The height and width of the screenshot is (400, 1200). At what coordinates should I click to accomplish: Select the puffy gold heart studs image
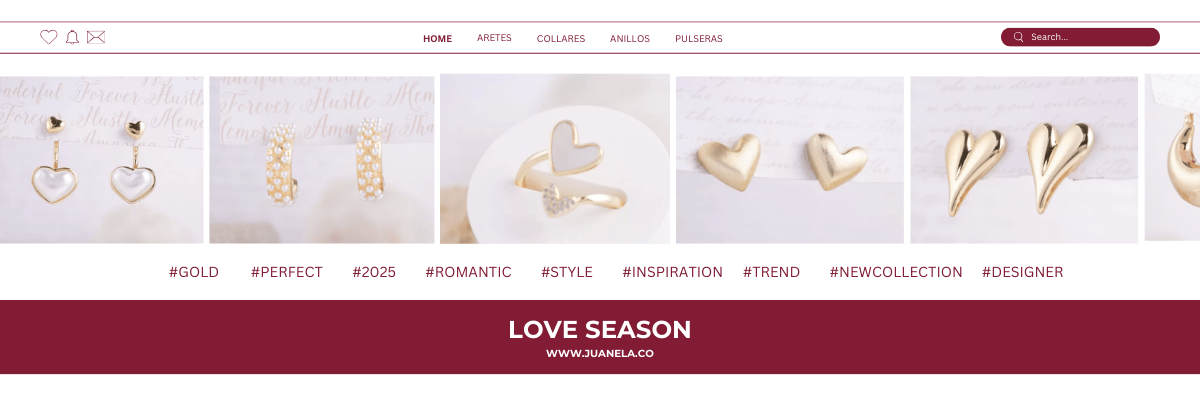(790, 160)
